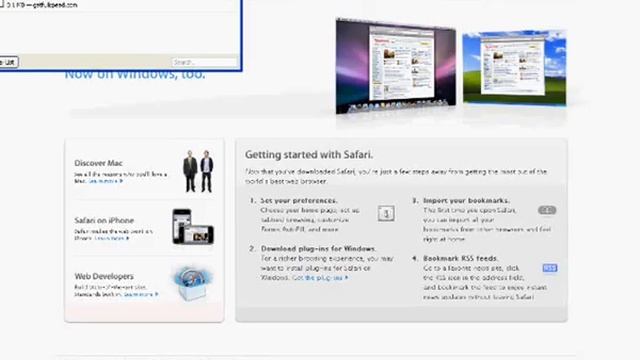640x360 pixels.
Task: Click the 'Getting started with Safari.' heading
Action: [309, 155]
